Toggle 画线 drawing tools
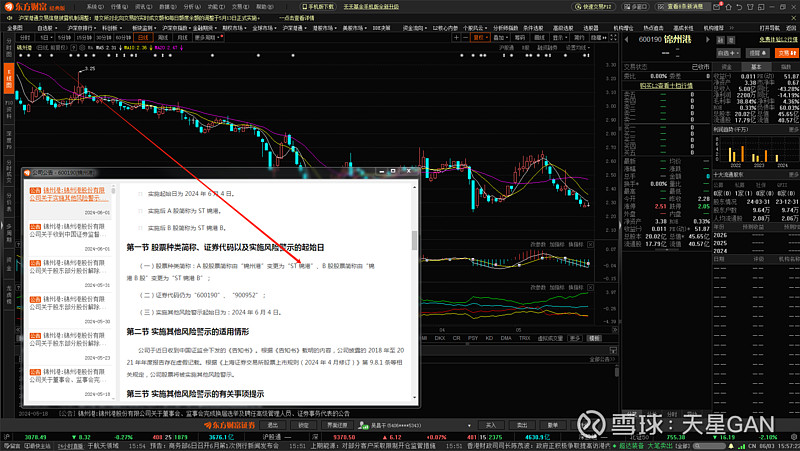The image size is (800, 451). pyautogui.click(x=540, y=38)
